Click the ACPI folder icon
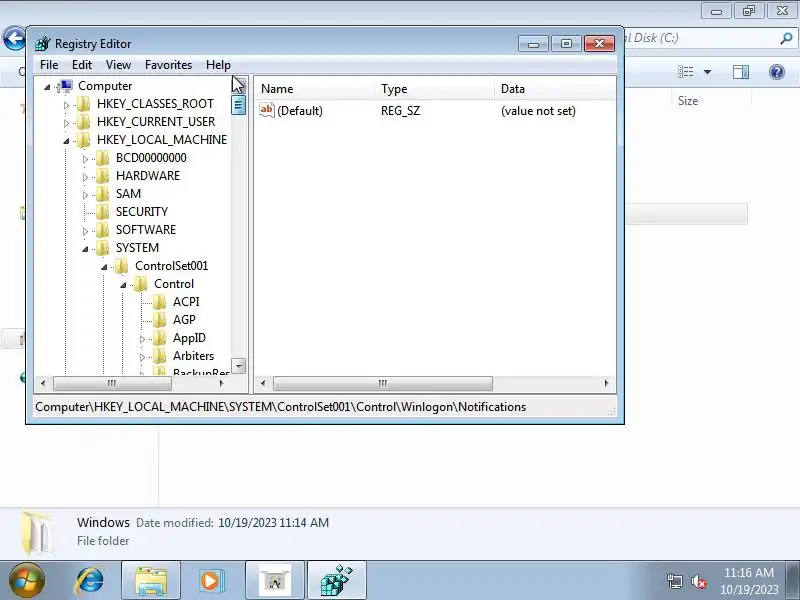Screen dimensions: 800x600 [159, 302]
